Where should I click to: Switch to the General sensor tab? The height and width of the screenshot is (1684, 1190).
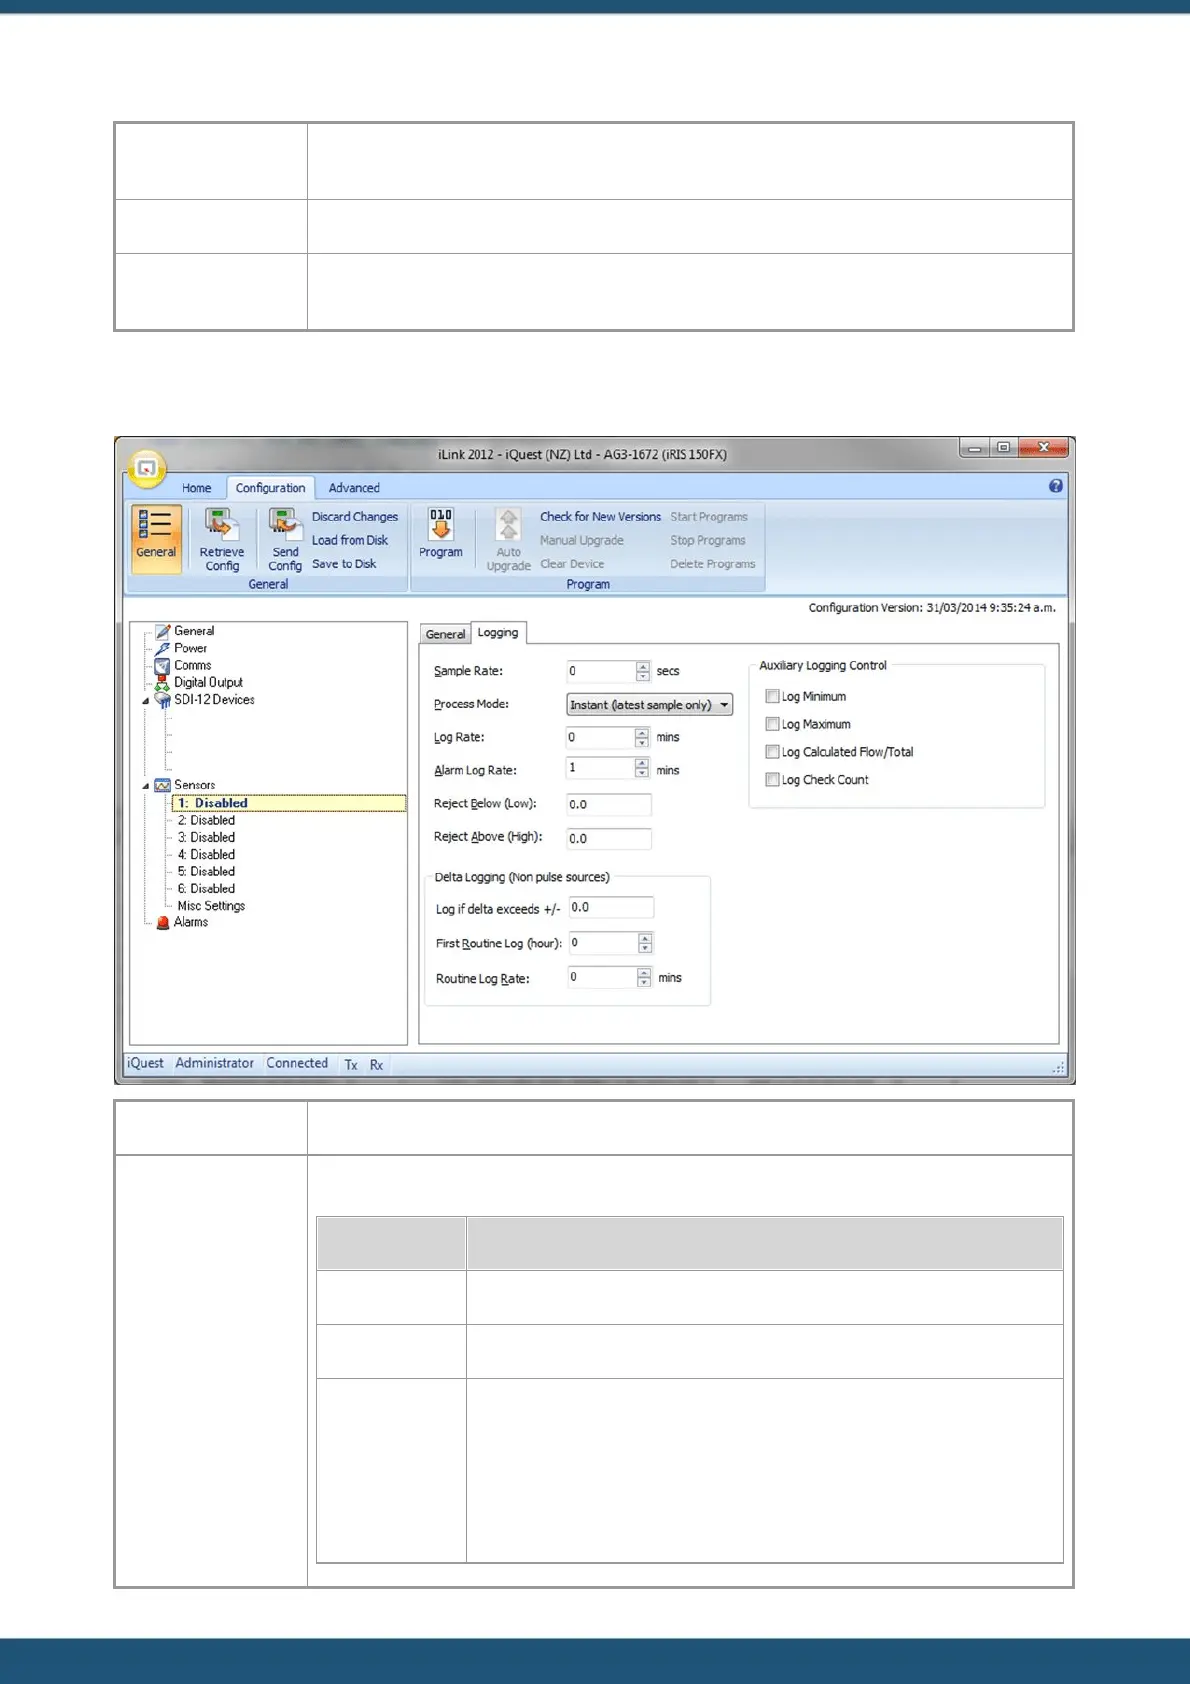tap(445, 634)
